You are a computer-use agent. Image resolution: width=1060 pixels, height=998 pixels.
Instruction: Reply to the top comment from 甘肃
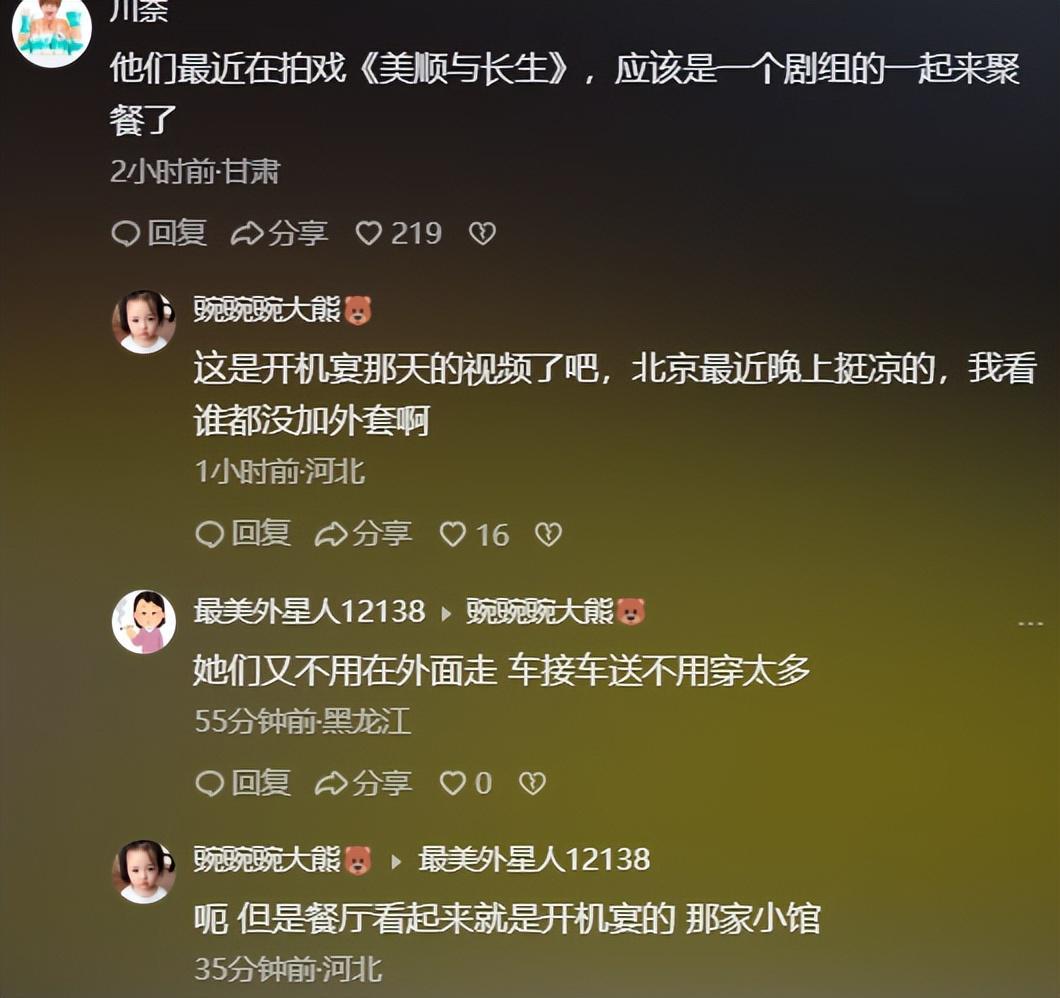pyautogui.click(x=159, y=233)
